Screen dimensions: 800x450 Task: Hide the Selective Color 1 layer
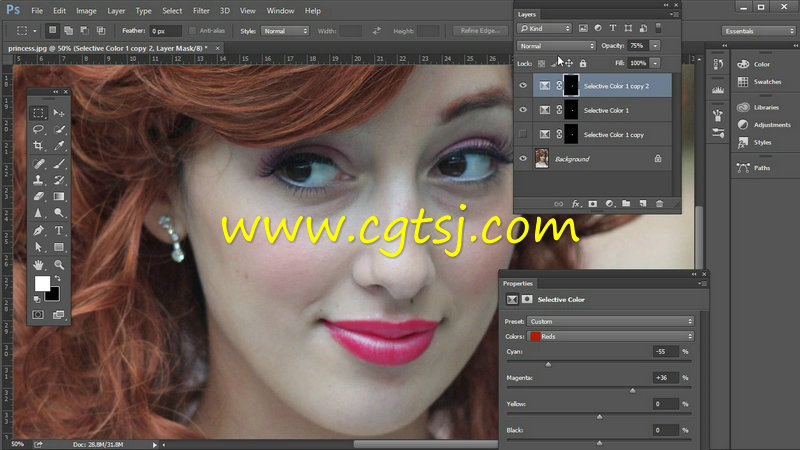coord(523,110)
